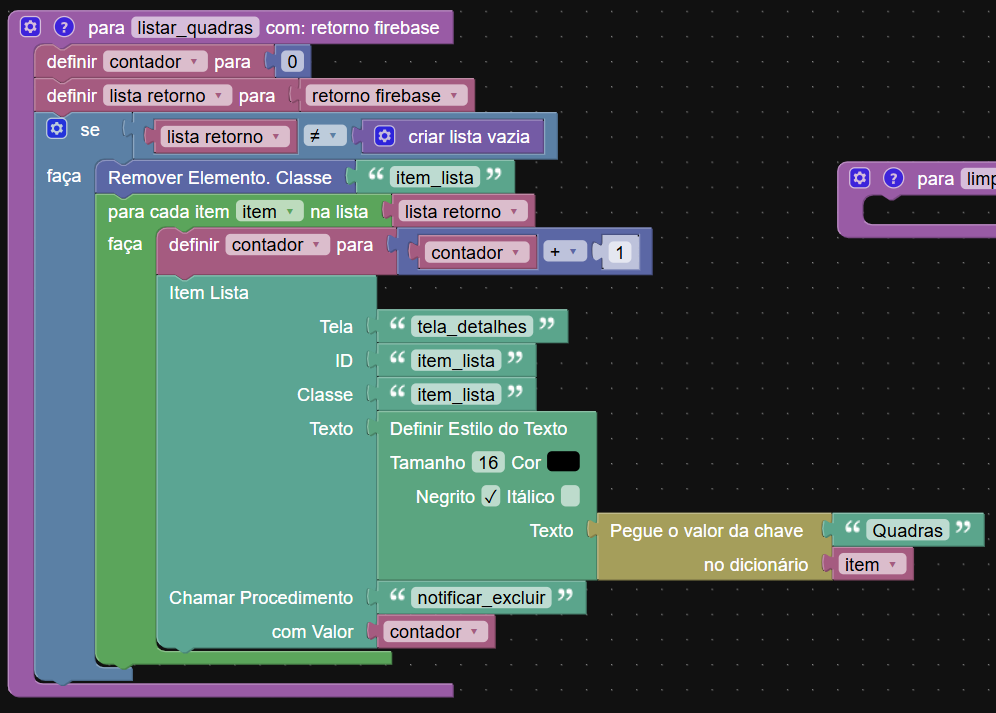Expand the plus operator dropdown

566,252
